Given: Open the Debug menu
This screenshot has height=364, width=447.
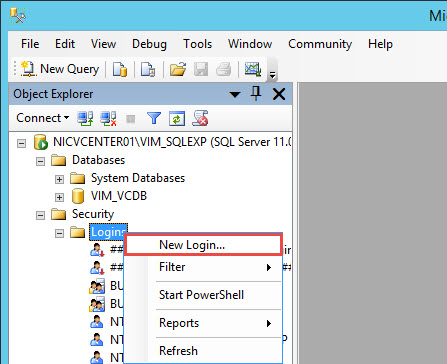Looking at the screenshot, I should coord(149,44).
